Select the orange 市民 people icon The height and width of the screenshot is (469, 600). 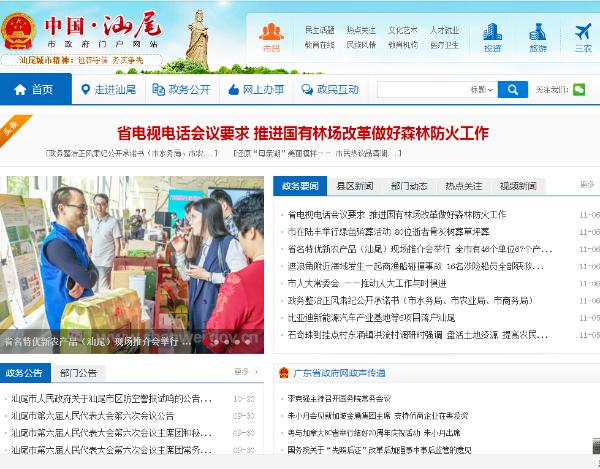pos(271,31)
